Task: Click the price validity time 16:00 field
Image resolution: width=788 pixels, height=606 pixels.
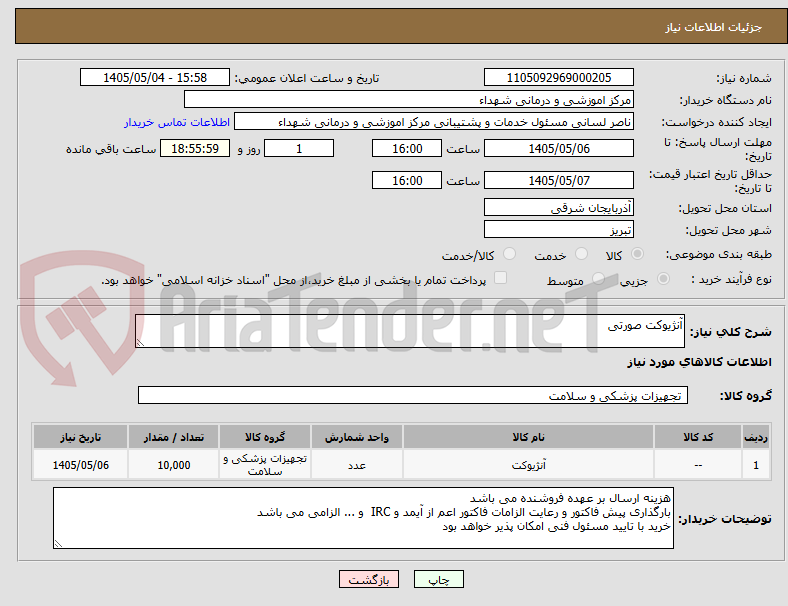Action: tap(407, 180)
